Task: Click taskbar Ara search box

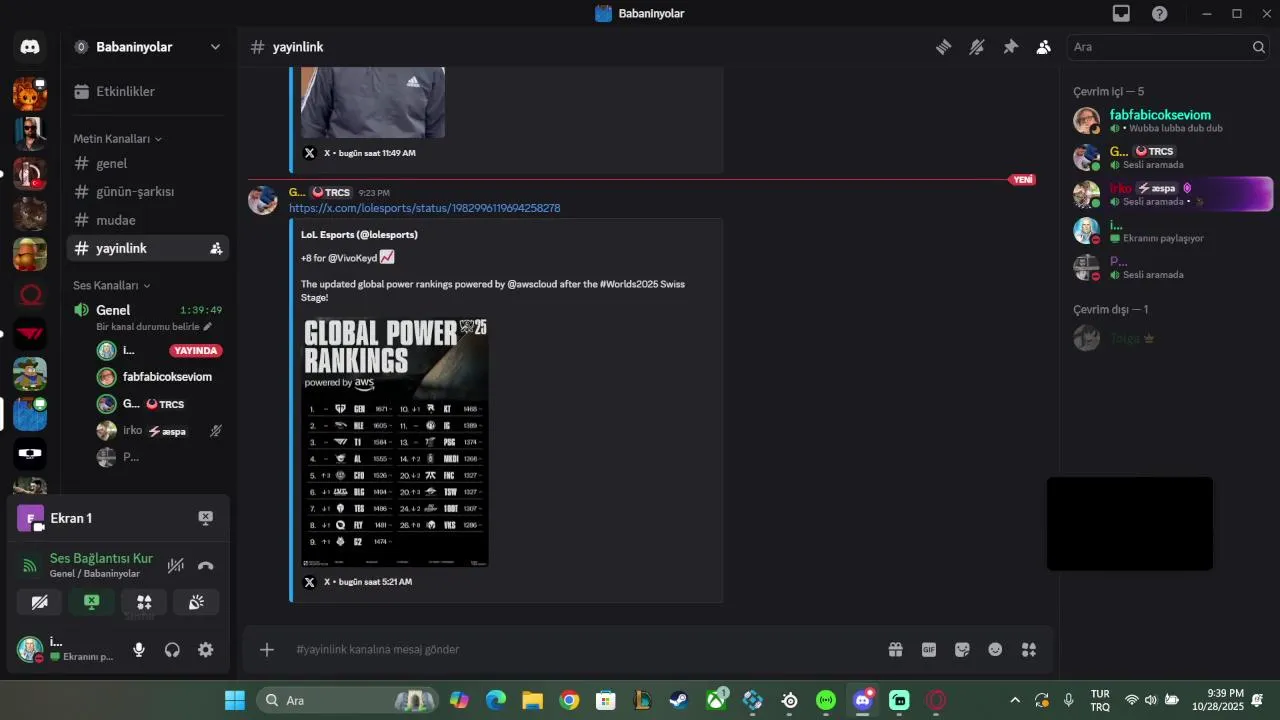Action: pyautogui.click(x=348, y=700)
